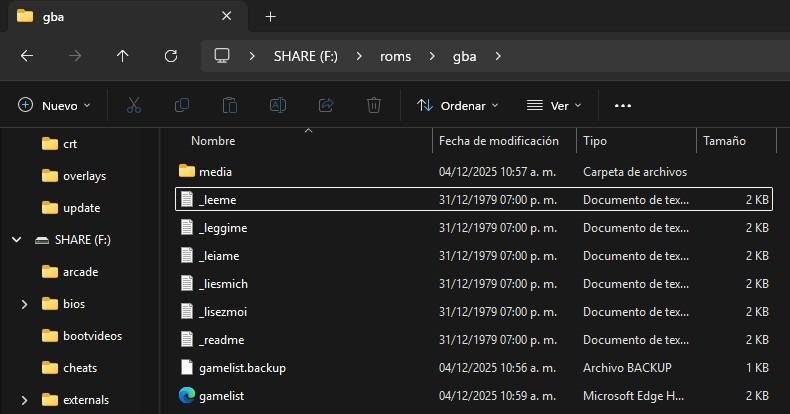Click the Paste clipboard icon
The image size is (790, 414).
[230, 105]
